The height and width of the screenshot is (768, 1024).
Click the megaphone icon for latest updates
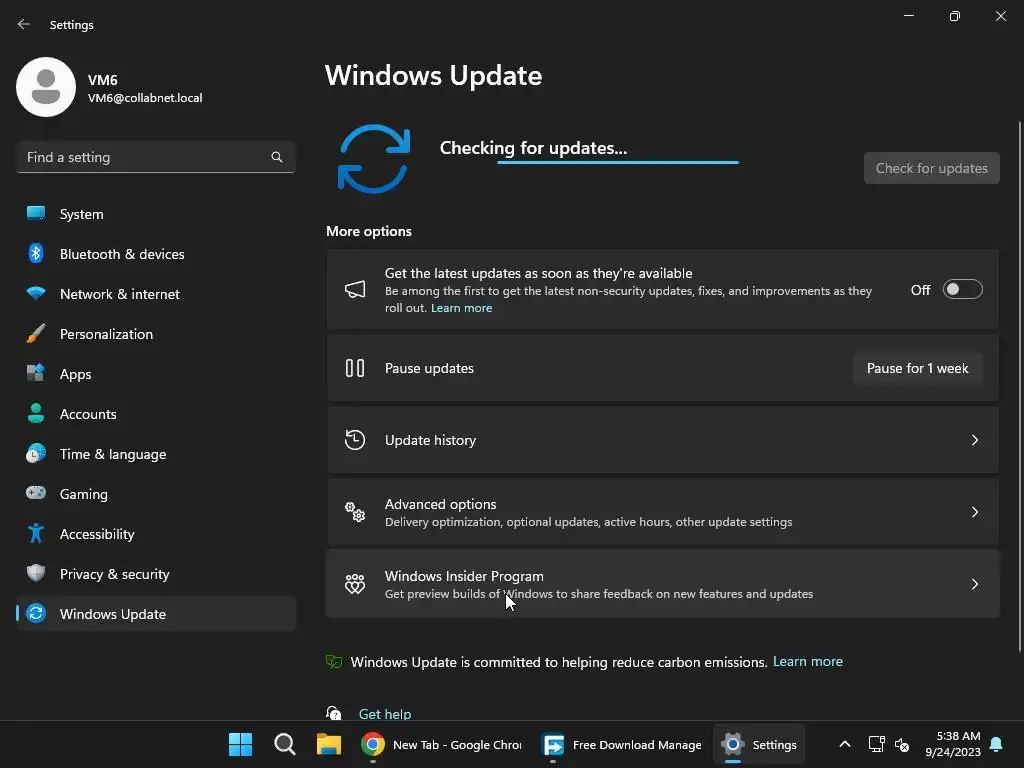355,289
